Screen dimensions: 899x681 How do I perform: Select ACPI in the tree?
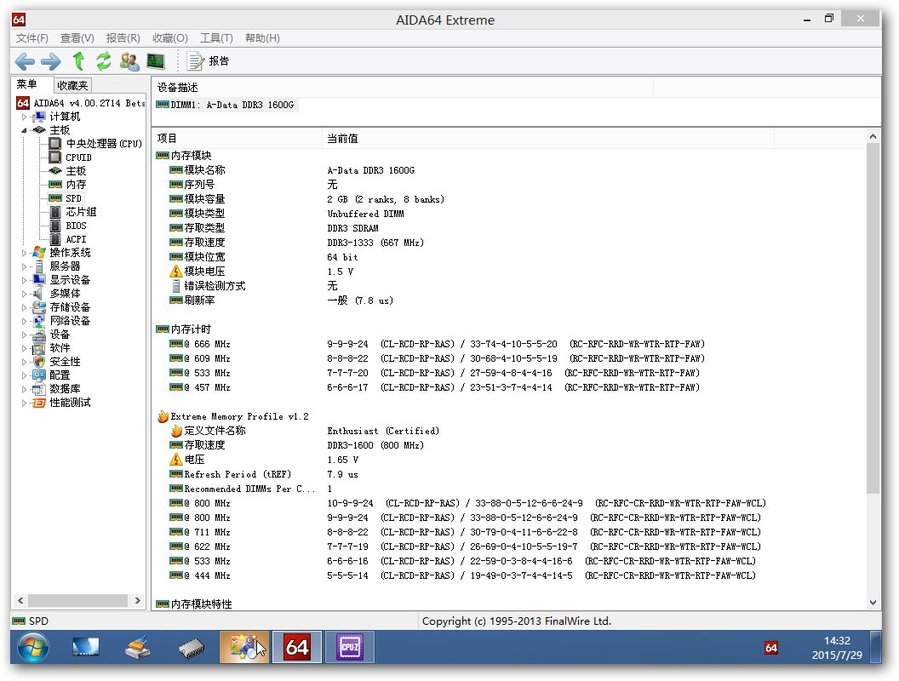pyautogui.click(x=68, y=240)
